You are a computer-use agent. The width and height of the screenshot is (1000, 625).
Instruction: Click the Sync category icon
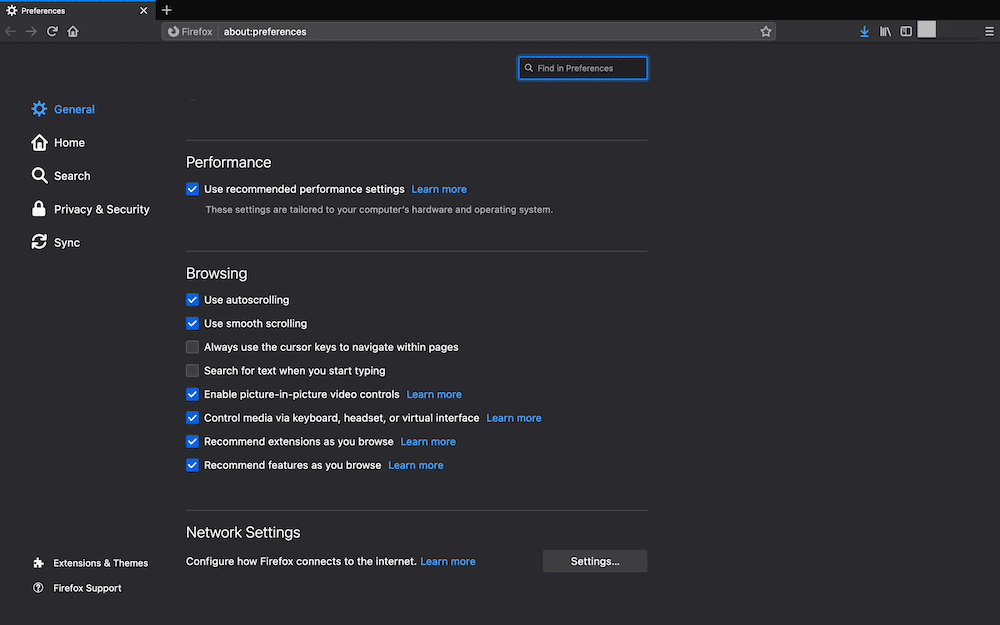[38, 242]
